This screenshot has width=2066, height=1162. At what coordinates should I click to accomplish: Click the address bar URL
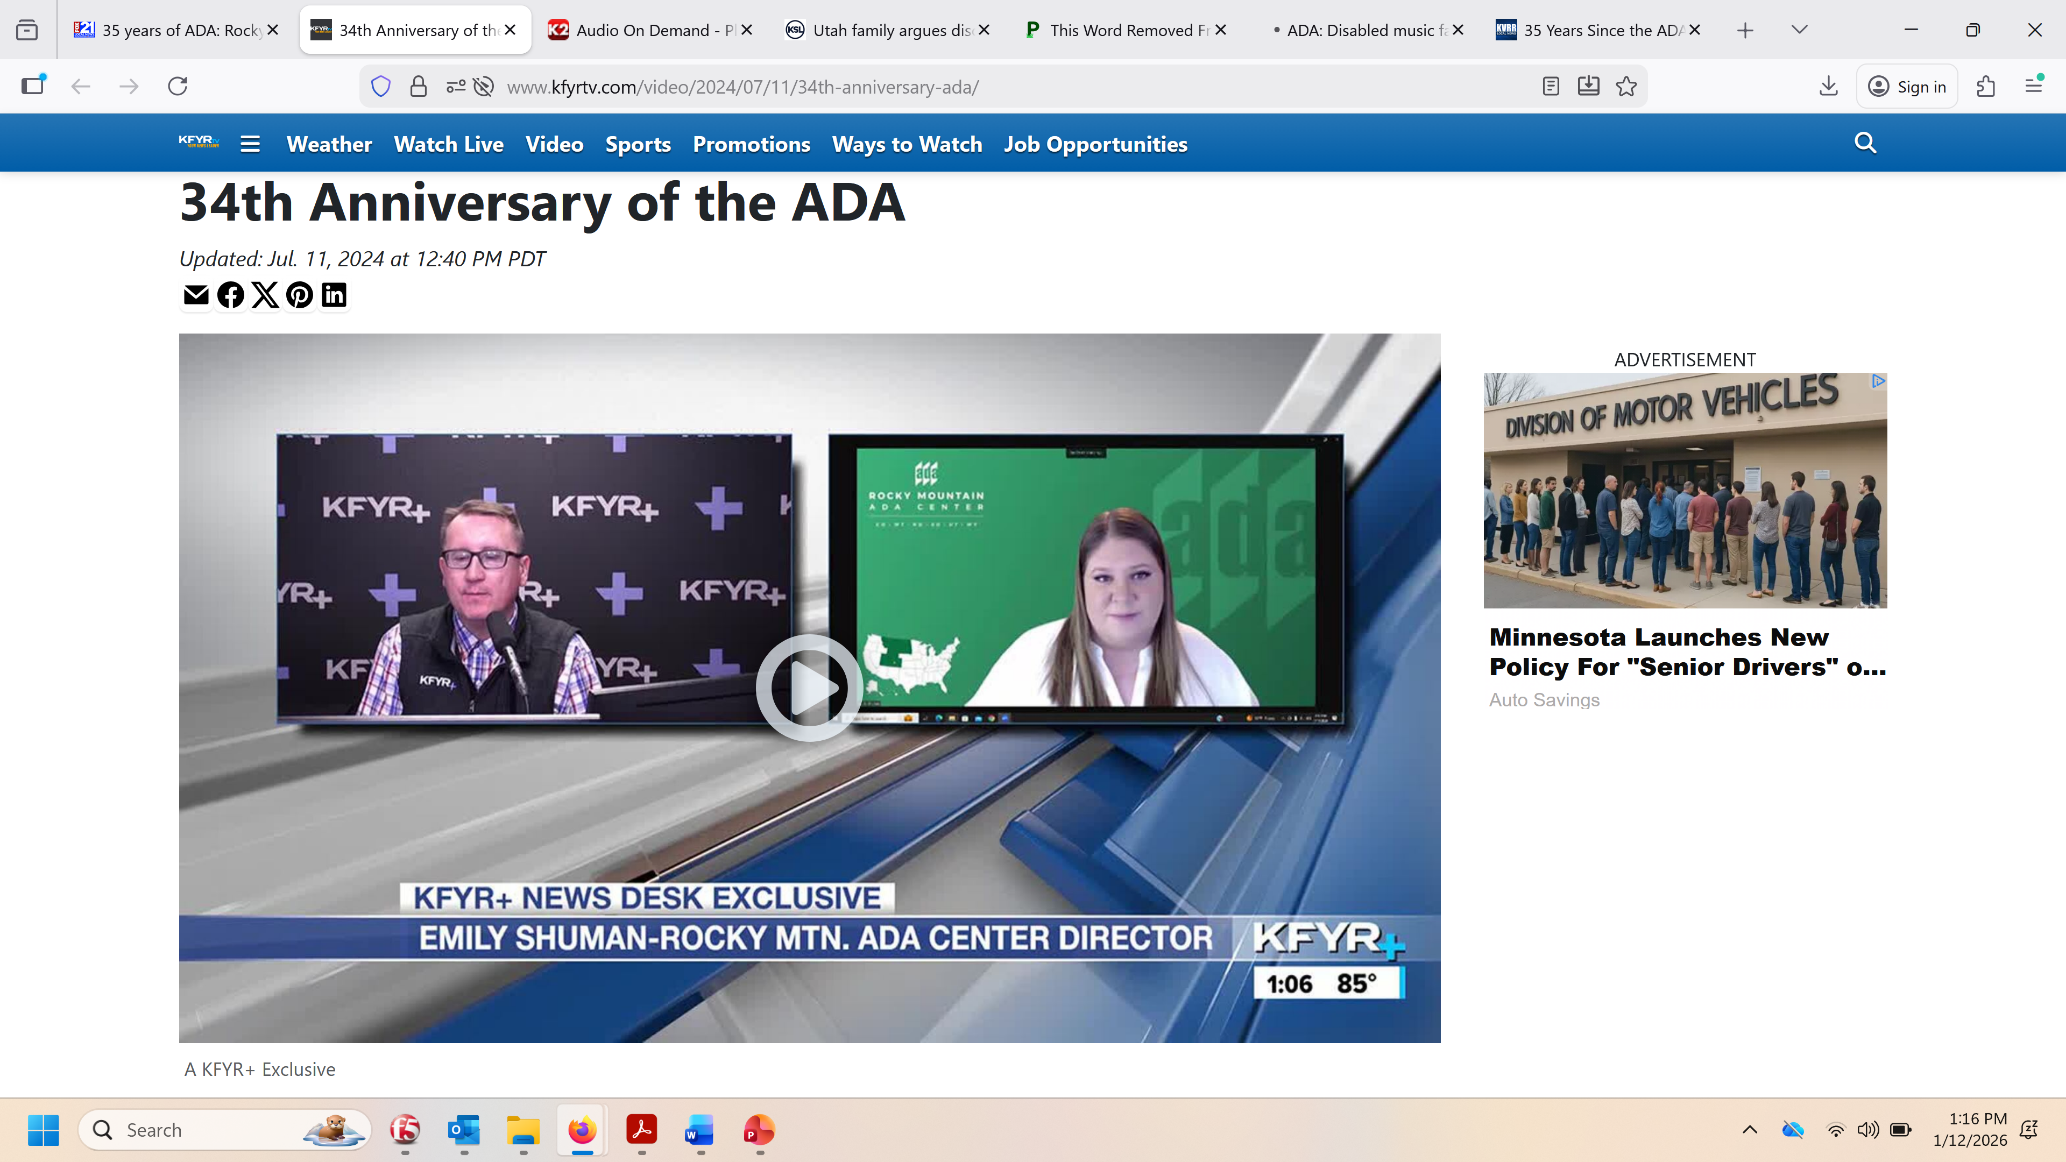742,87
